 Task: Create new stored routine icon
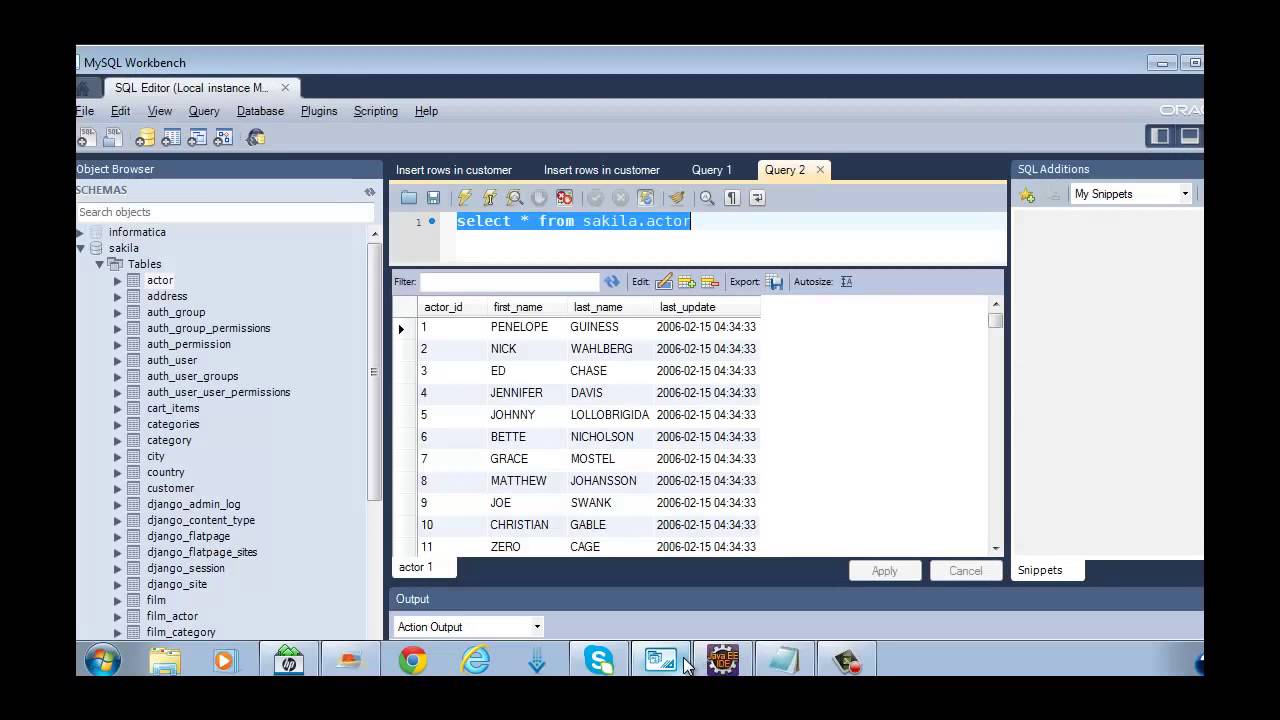[222, 137]
